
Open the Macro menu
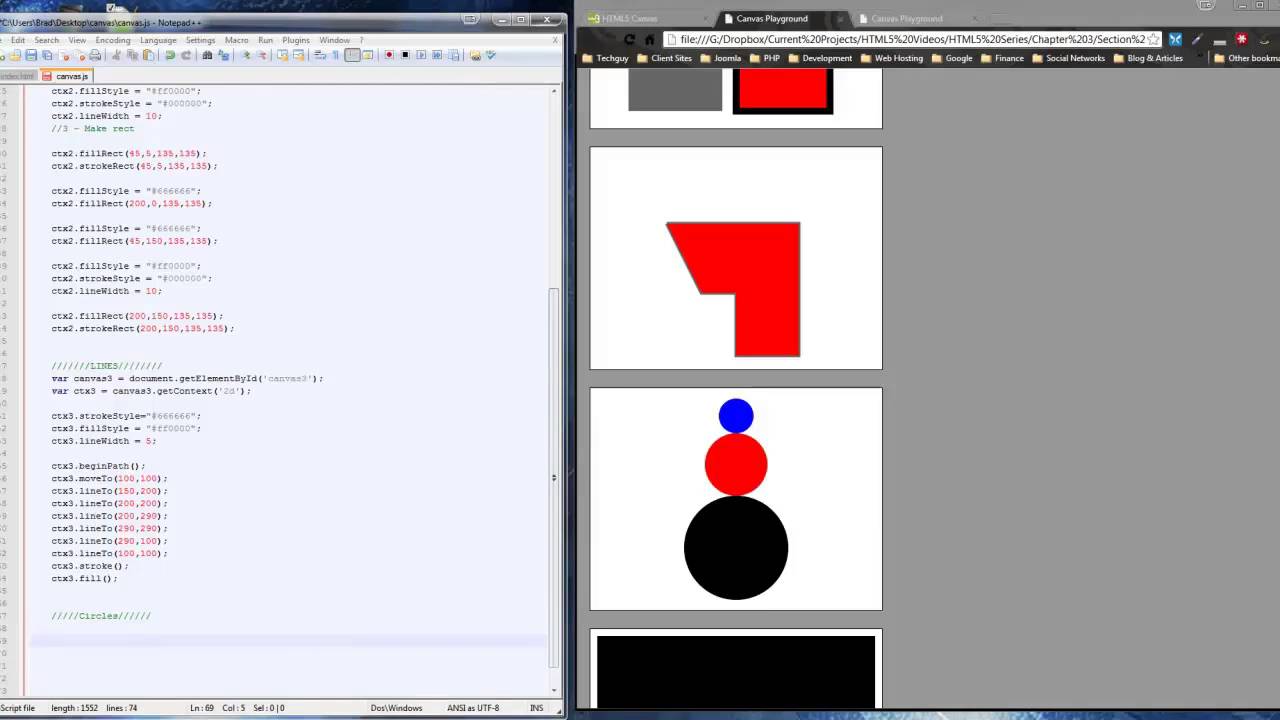[236, 40]
